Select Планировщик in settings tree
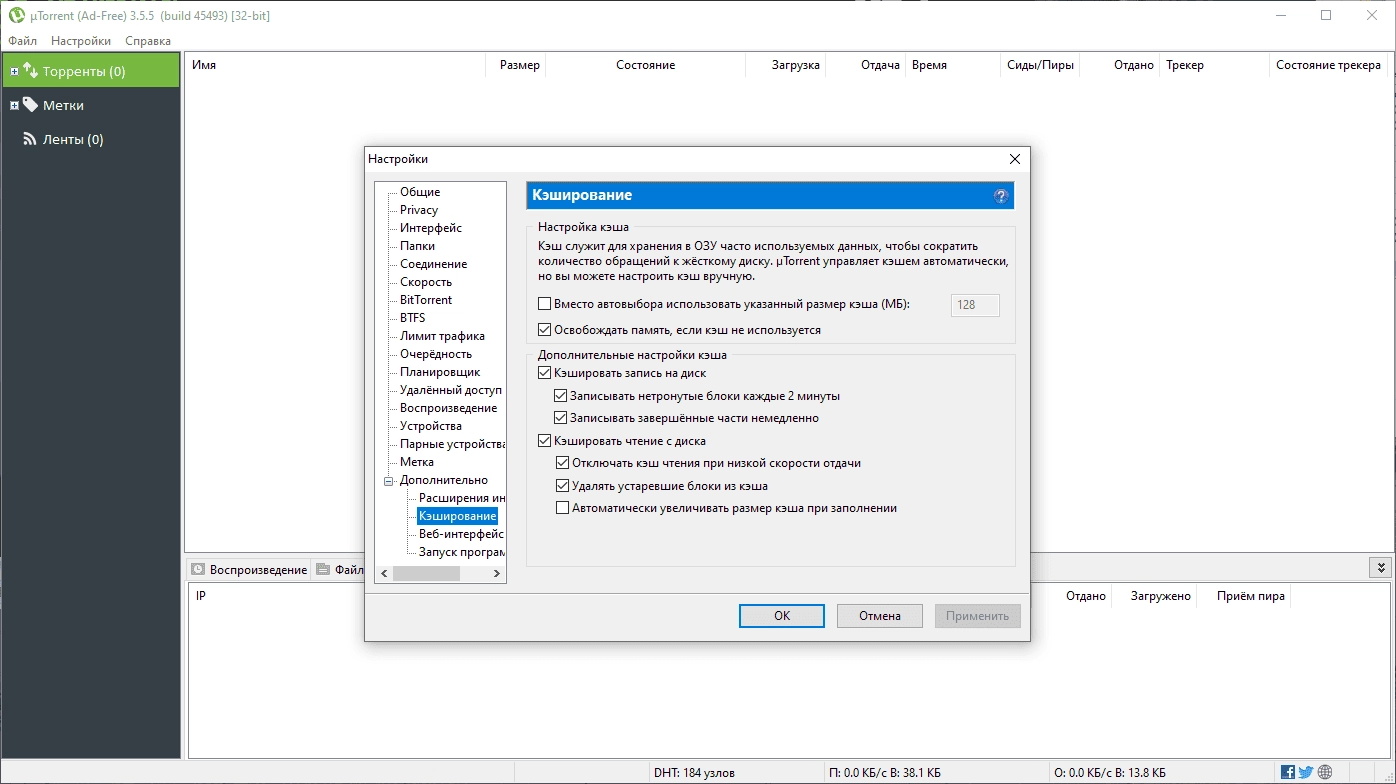The height and width of the screenshot is (784, 1396). pyautogui.click(x=440, y=372)
